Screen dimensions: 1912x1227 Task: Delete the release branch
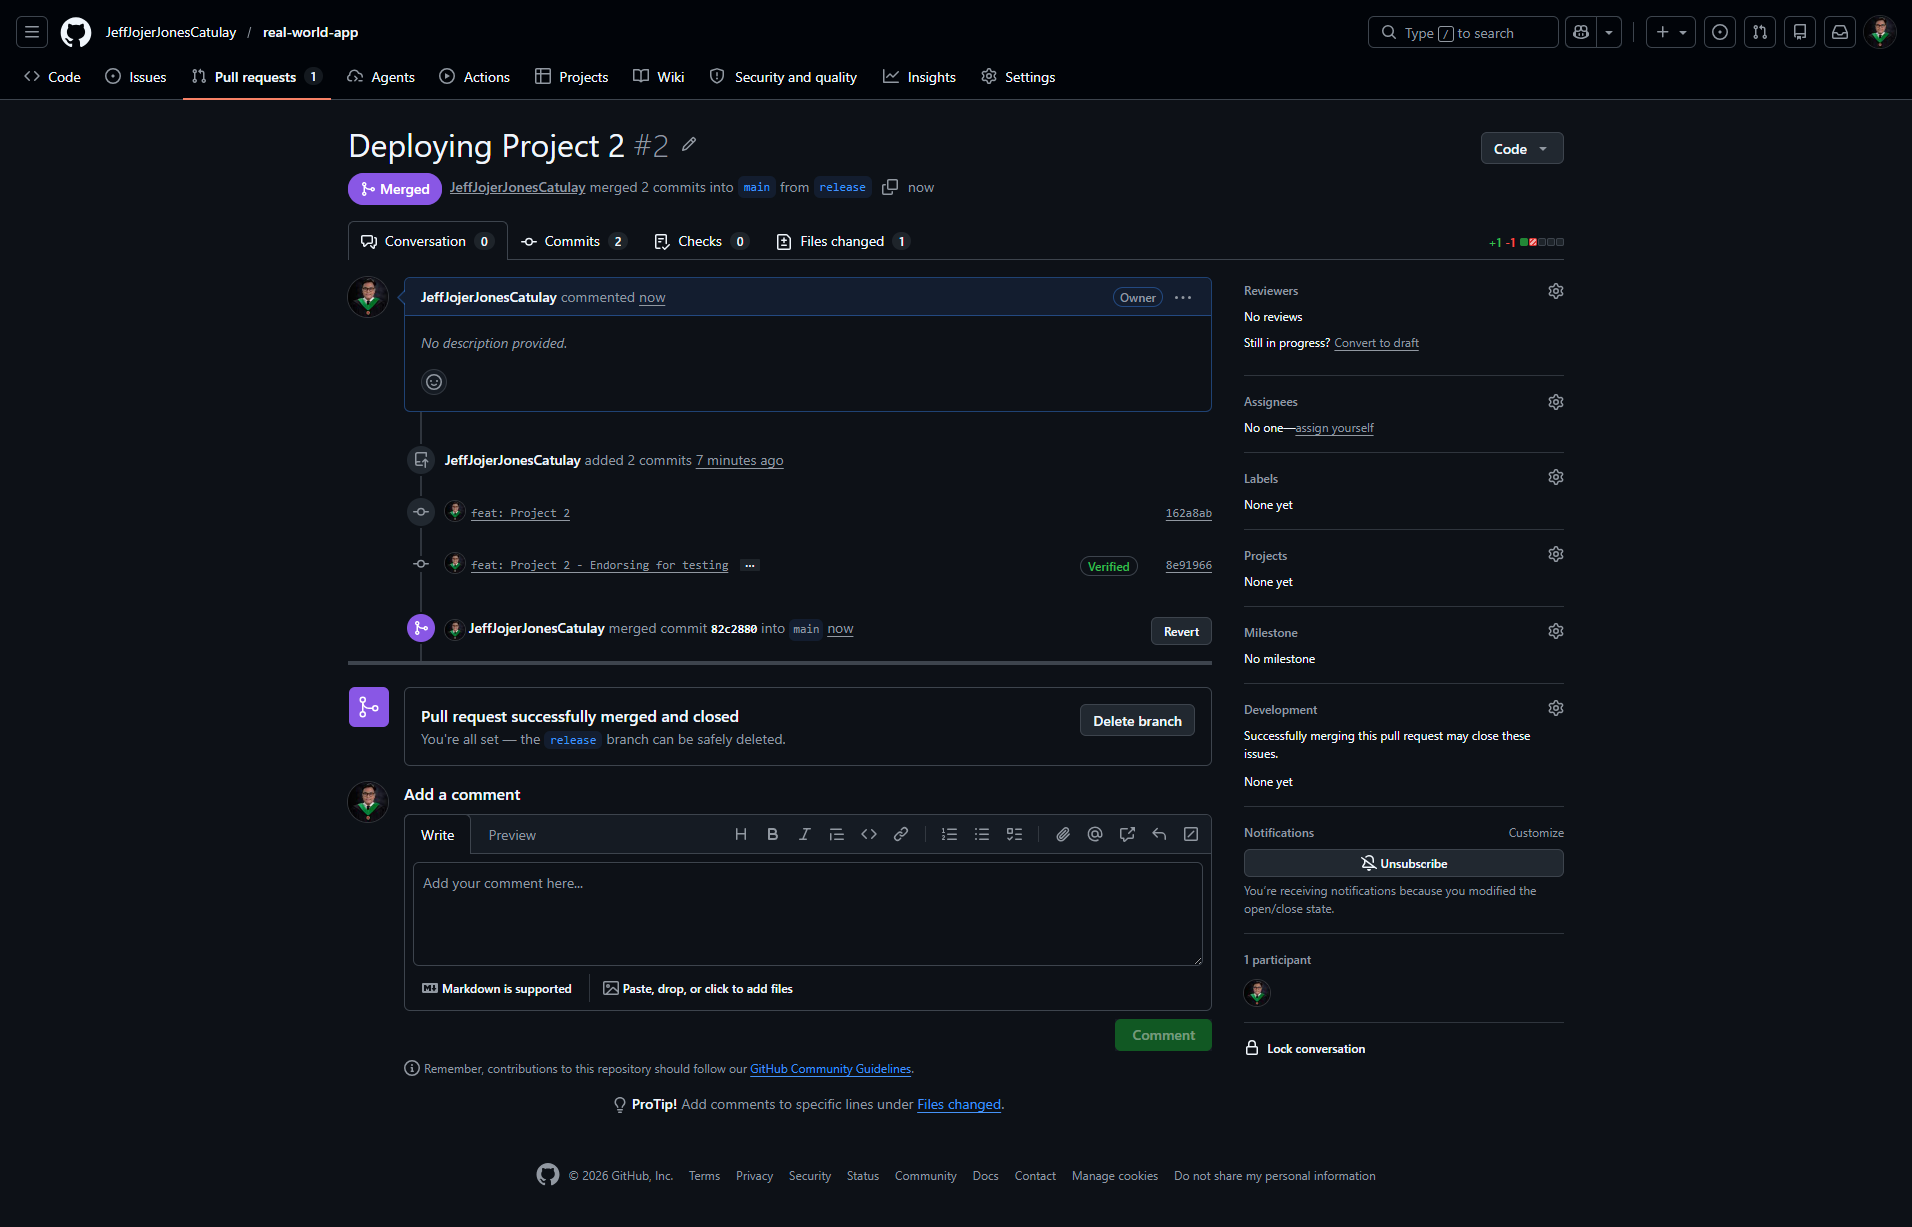(1137, 721)
